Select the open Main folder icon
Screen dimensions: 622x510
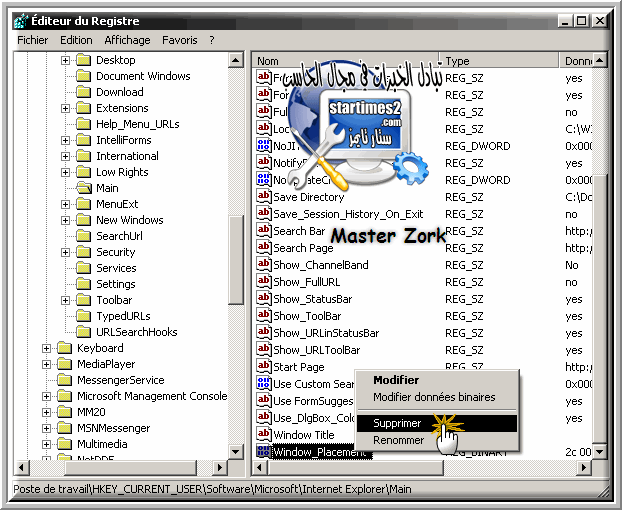click(x=84, y=188)
